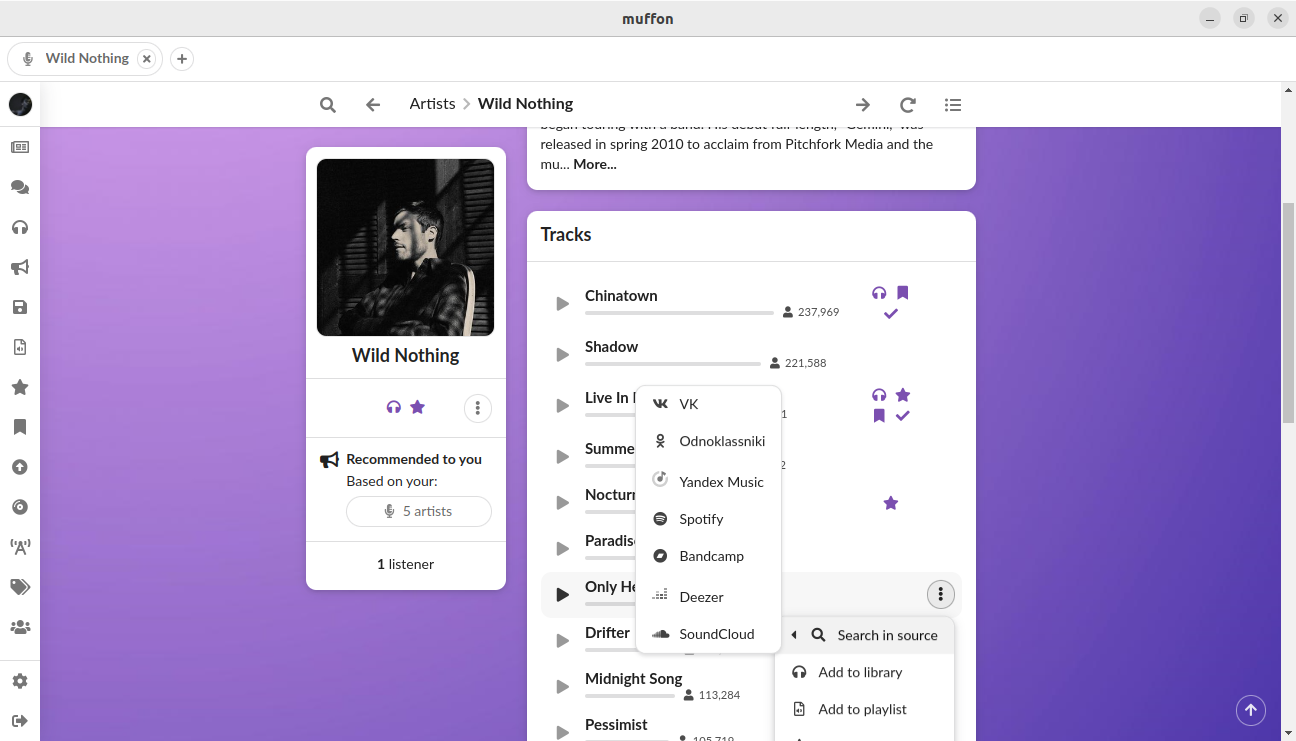Open the tags icon in the sidebar

(x=20, y=587)
